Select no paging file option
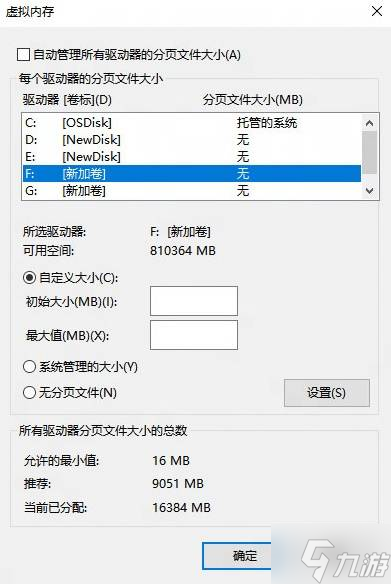 29,393
